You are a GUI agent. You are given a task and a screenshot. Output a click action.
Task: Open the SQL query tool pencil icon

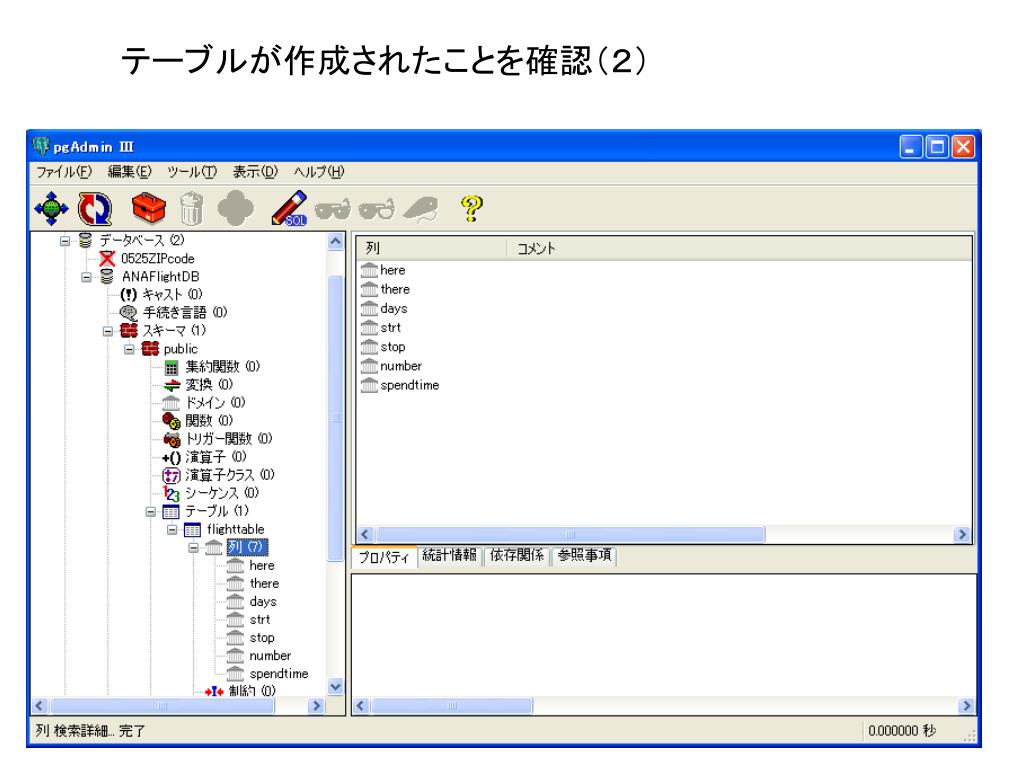coord(289,209)
